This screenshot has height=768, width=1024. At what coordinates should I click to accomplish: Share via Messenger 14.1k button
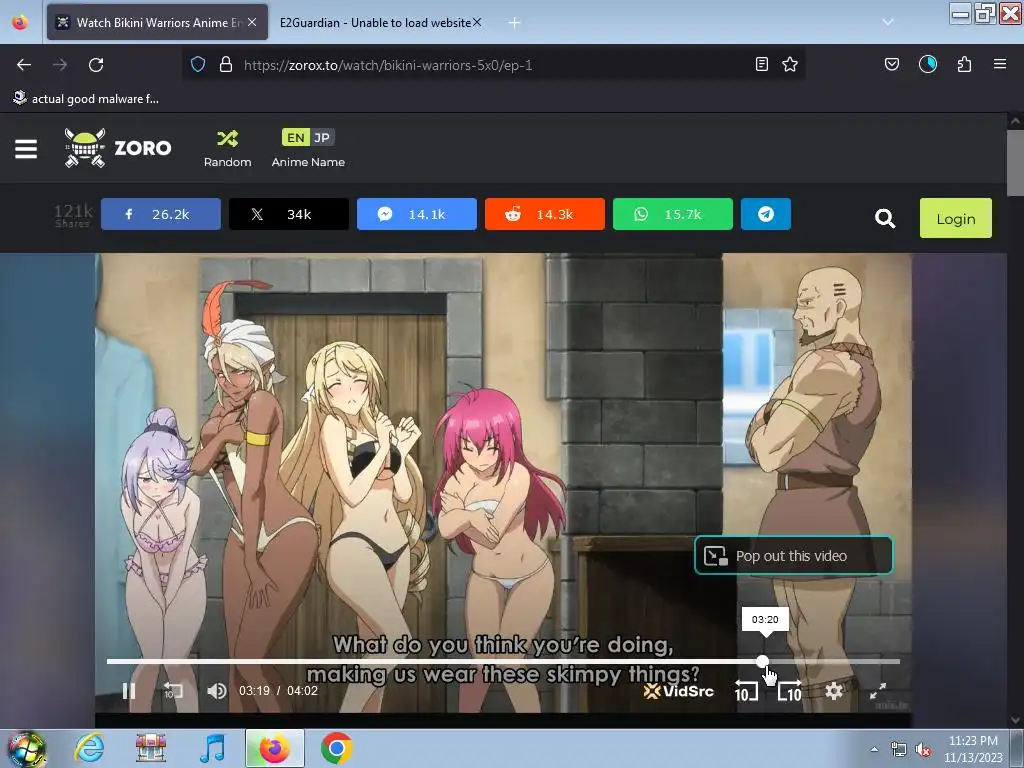417,214
